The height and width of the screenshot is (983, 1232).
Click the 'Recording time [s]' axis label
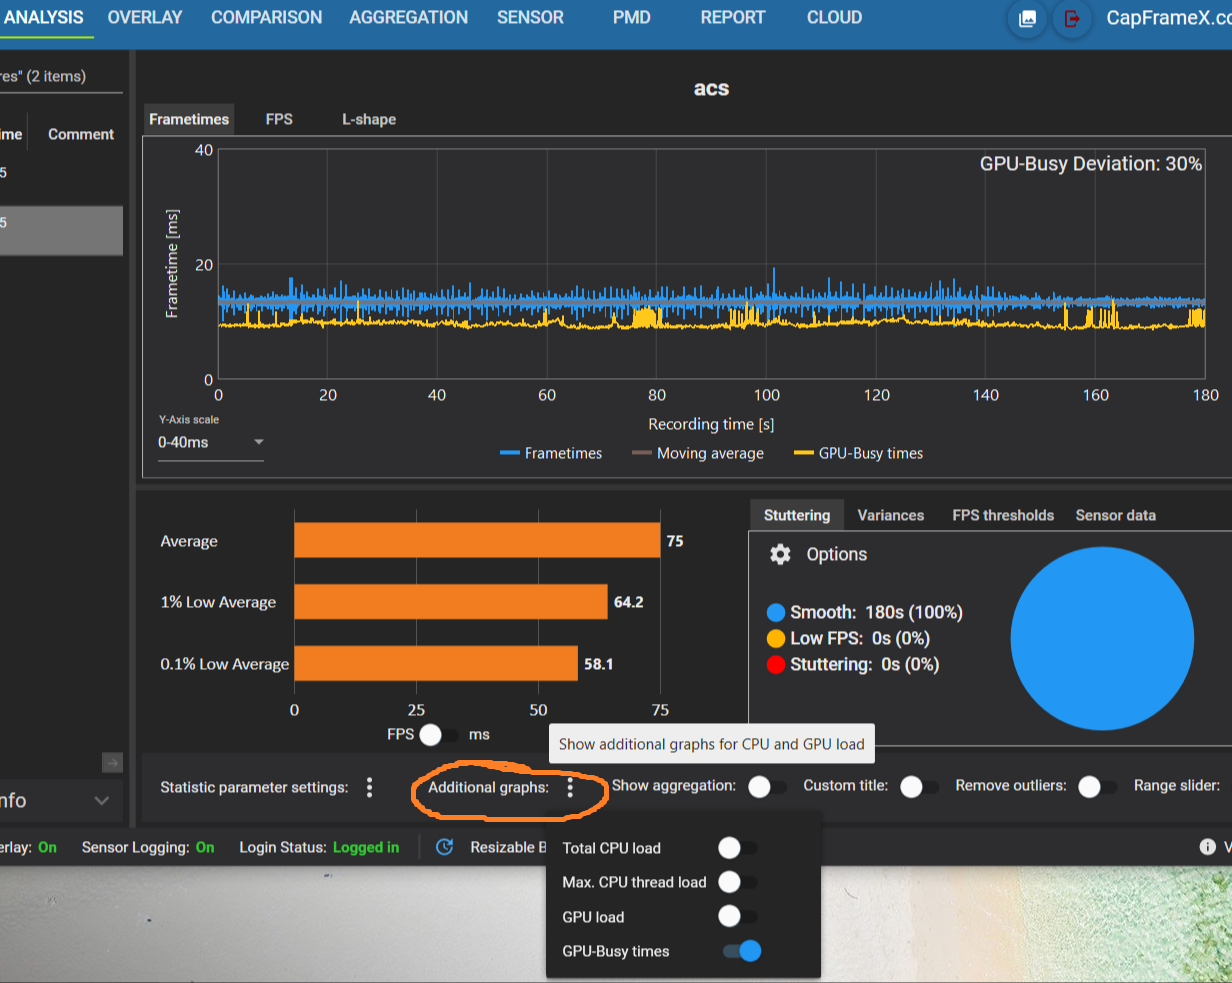711,424
